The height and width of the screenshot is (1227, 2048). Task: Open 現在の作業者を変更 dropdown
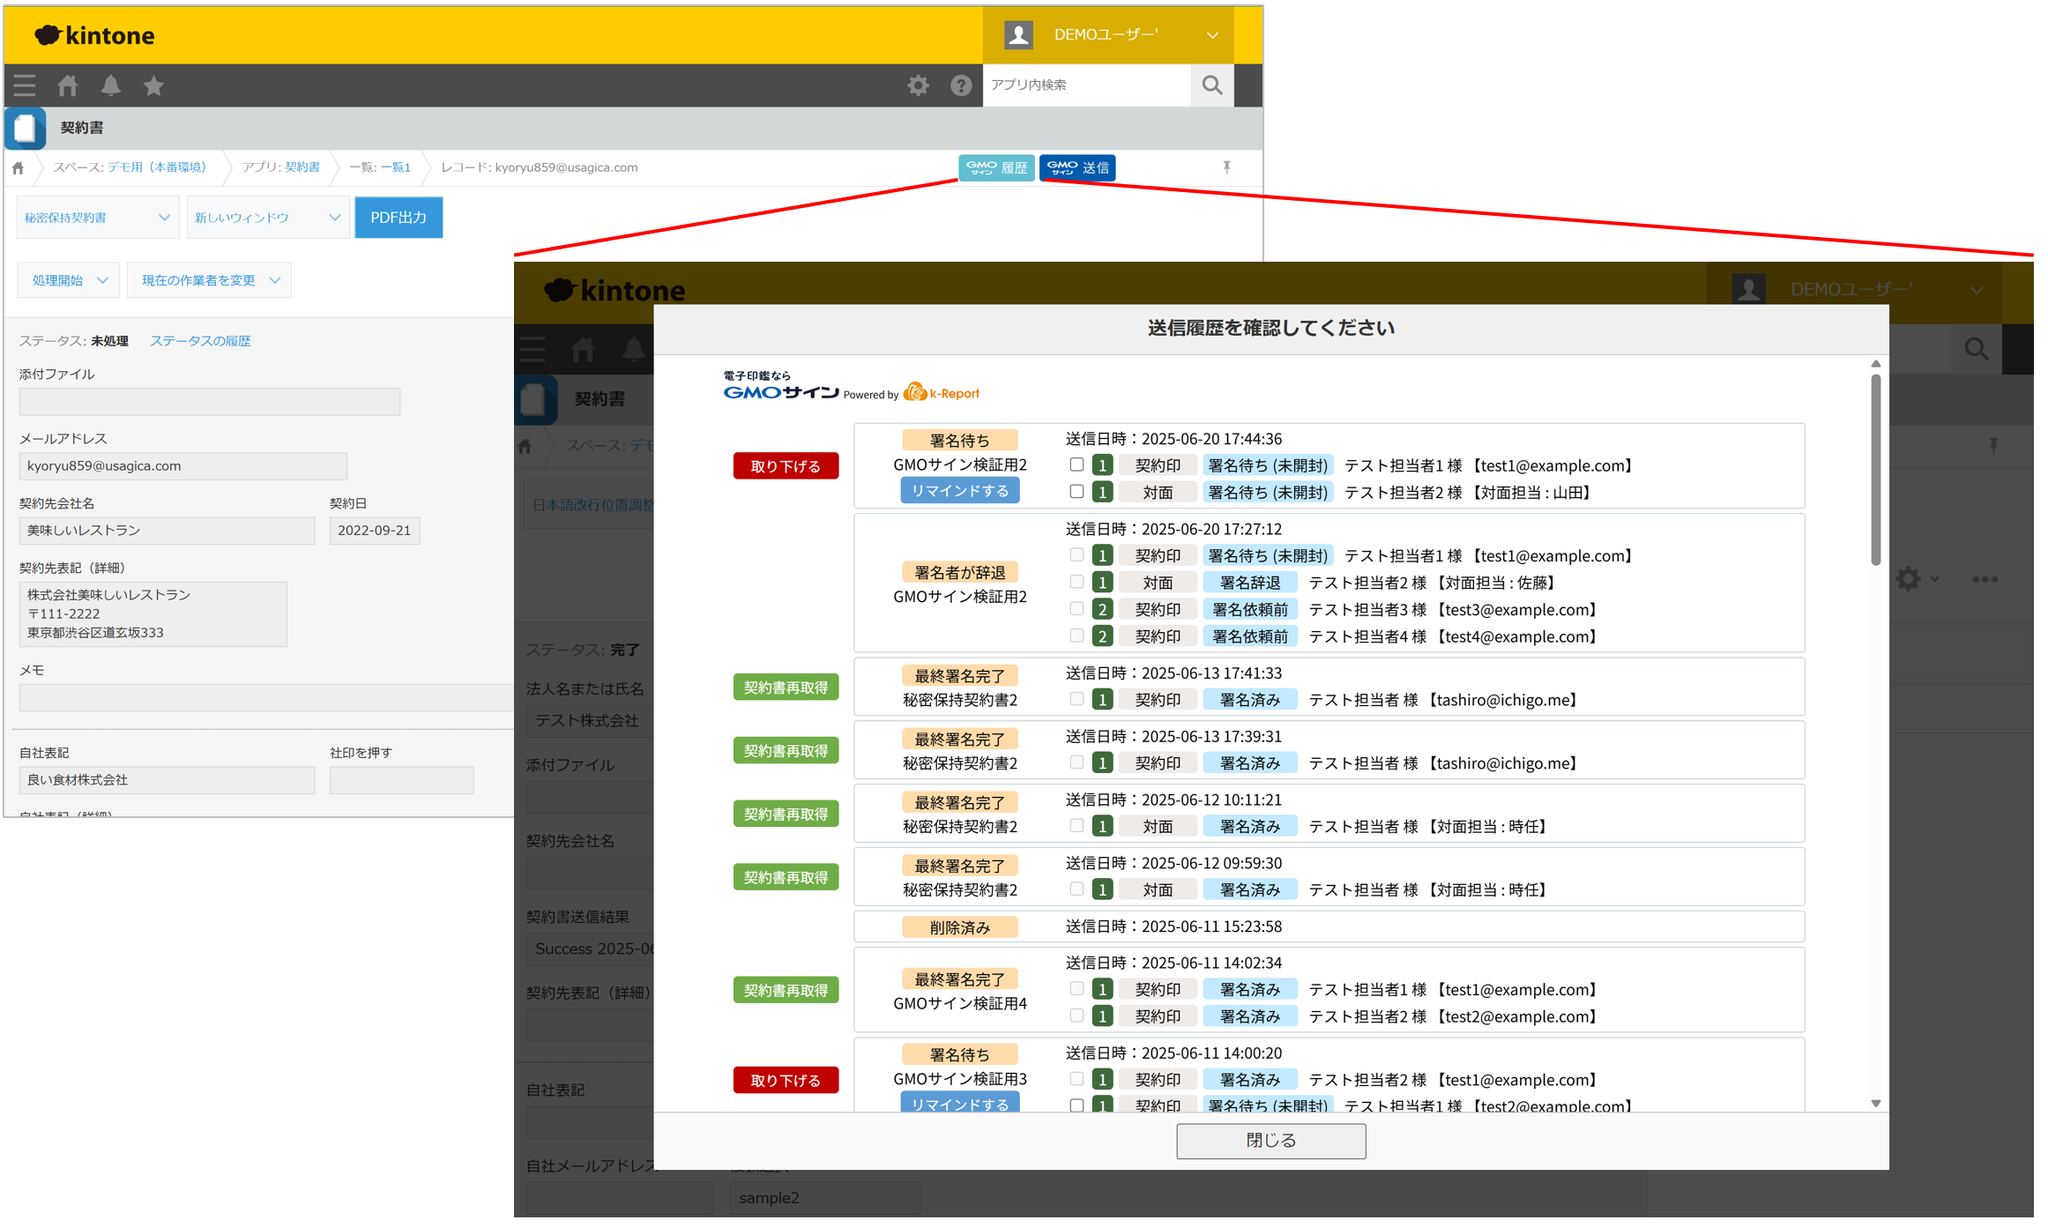209,280
